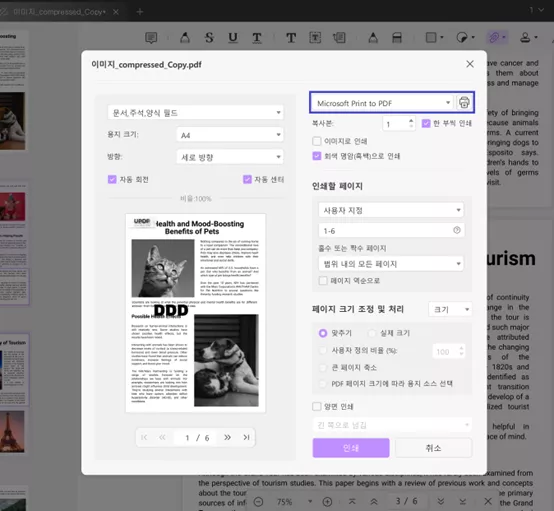Select the highlighter tool in toolbar
The width and height of the screenshot is (554, 511).
tap(185, 37)
